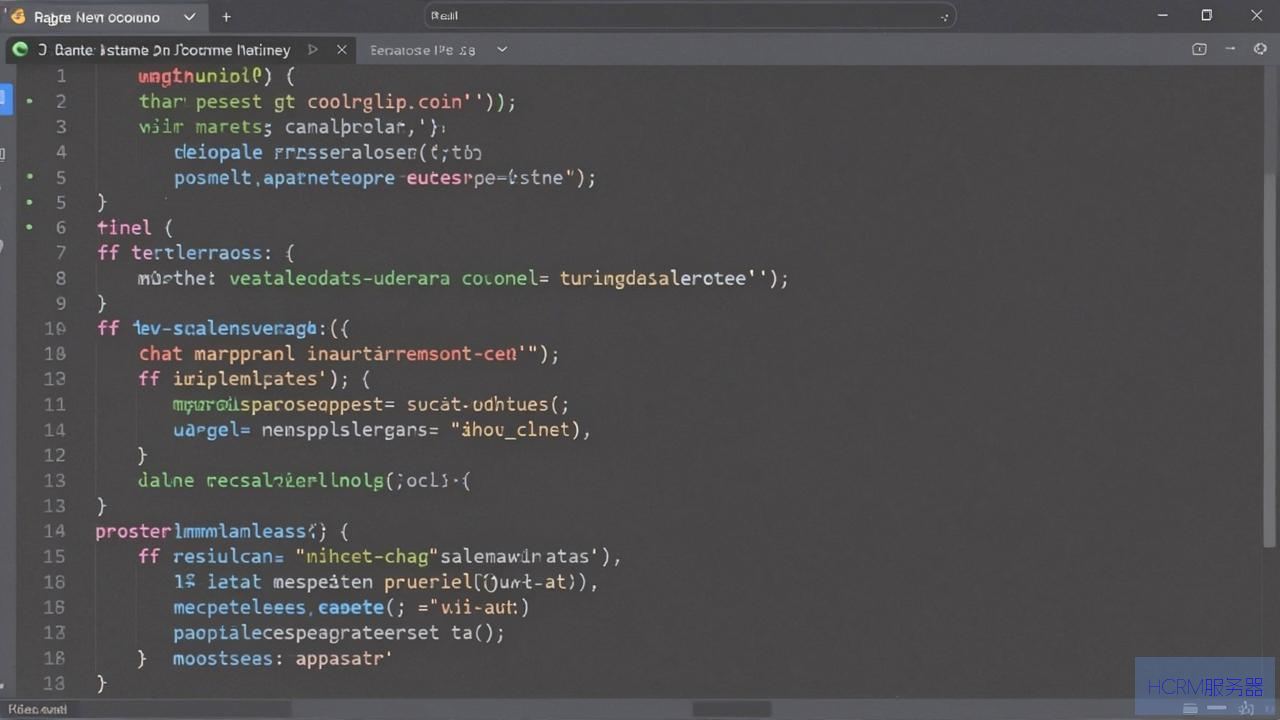This screenshot has width=1280, height=720.
Task: Toggle the gutter dot next to line 5
Action: pyautogui.click(x=30, y=176)
